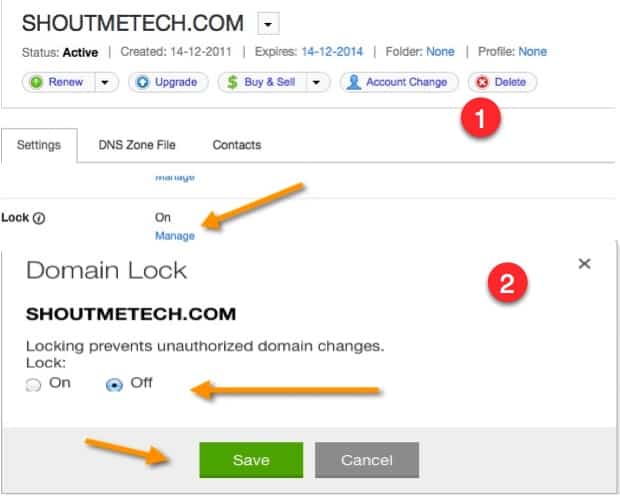
Task: Select the Settings tab
Action: 39,145
